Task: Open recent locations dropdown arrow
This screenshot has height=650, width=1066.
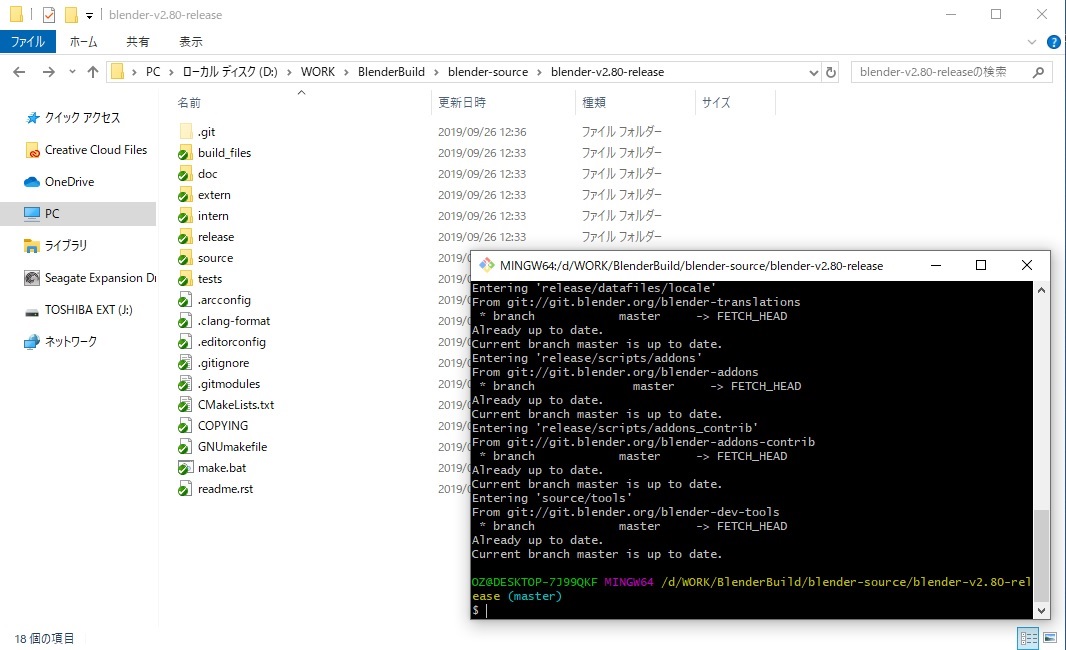Action: [72, 72]
